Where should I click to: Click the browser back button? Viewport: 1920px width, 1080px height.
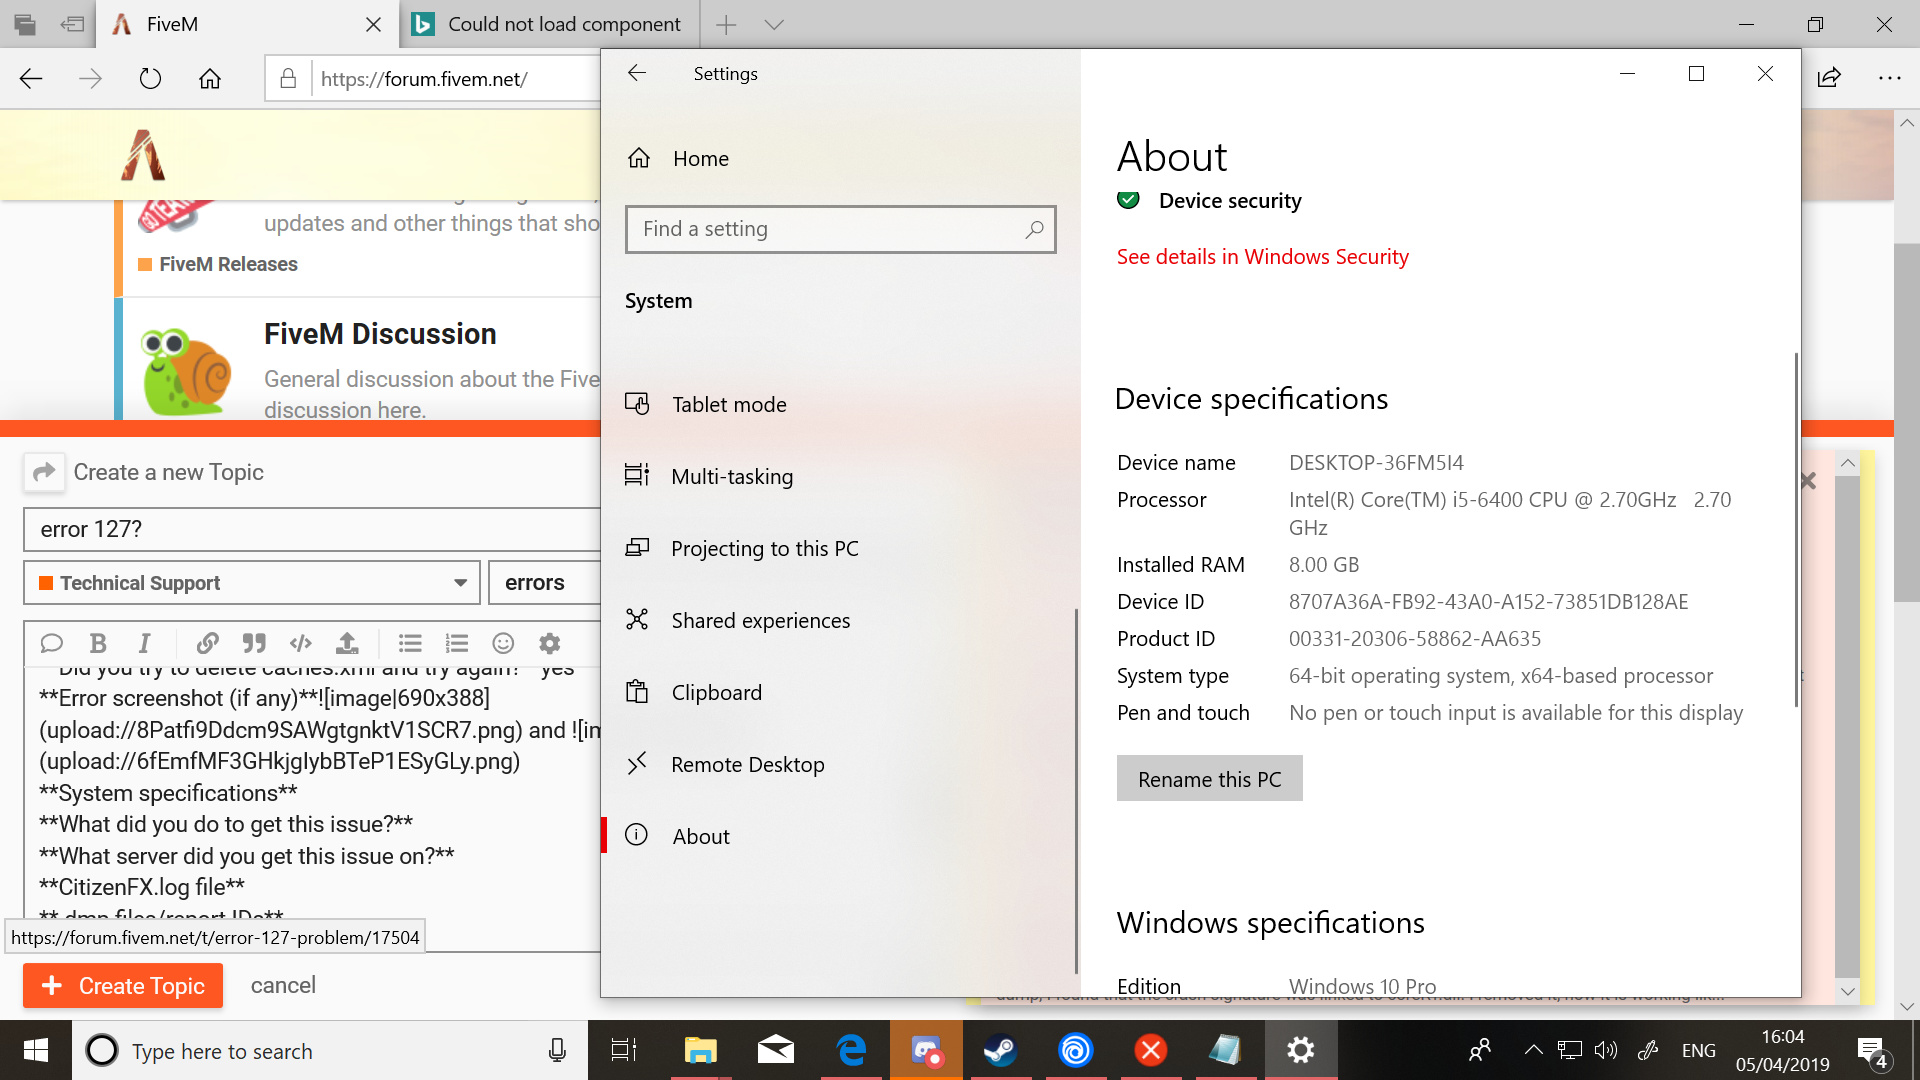coord(31,78)
